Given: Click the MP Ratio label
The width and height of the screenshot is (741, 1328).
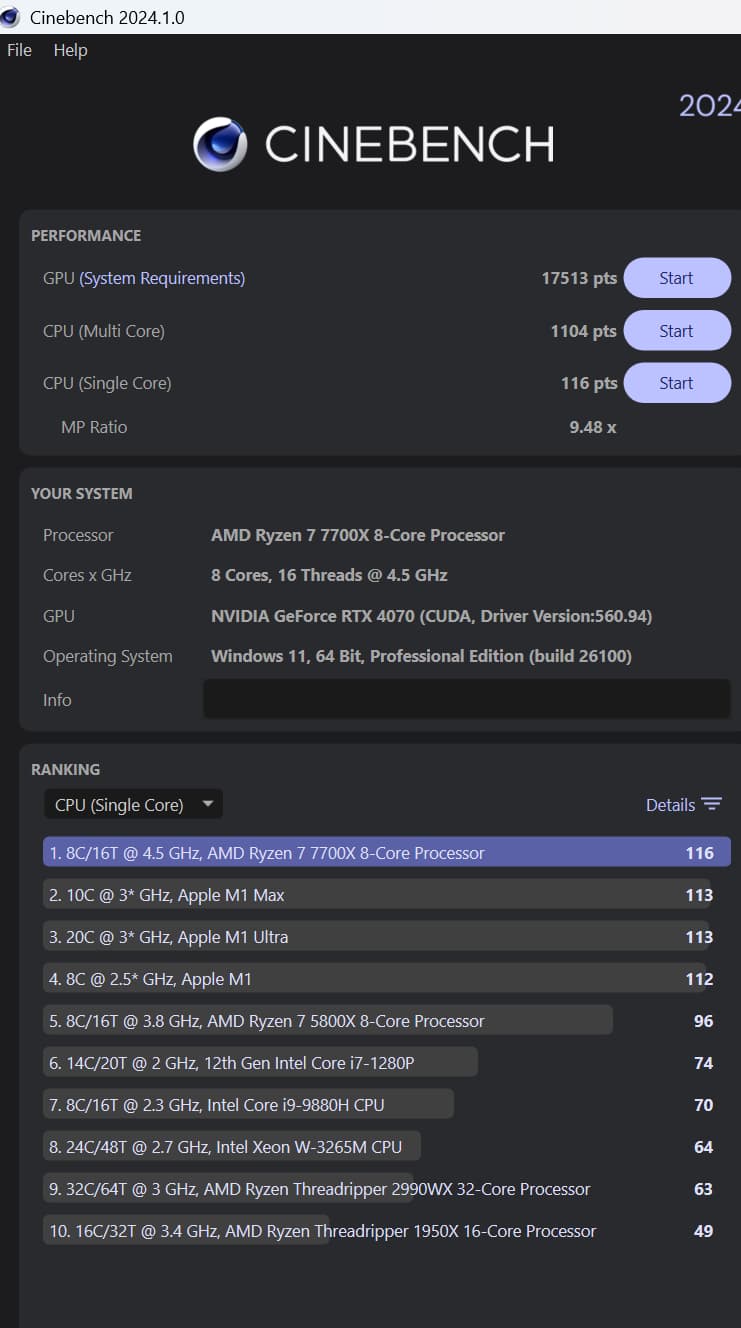Looking at the screenshot, I should click(x=94, y=427).
